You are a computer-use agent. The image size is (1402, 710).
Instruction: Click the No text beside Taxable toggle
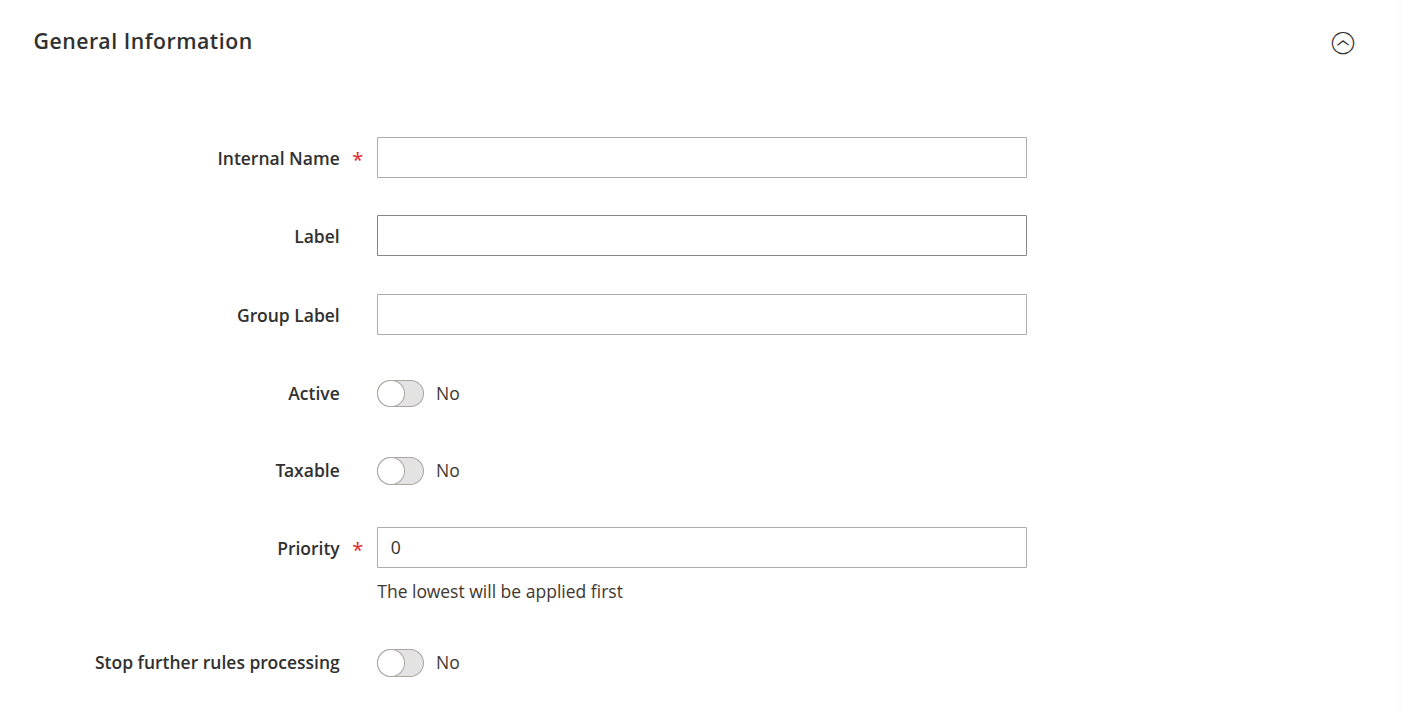[448, 471]
